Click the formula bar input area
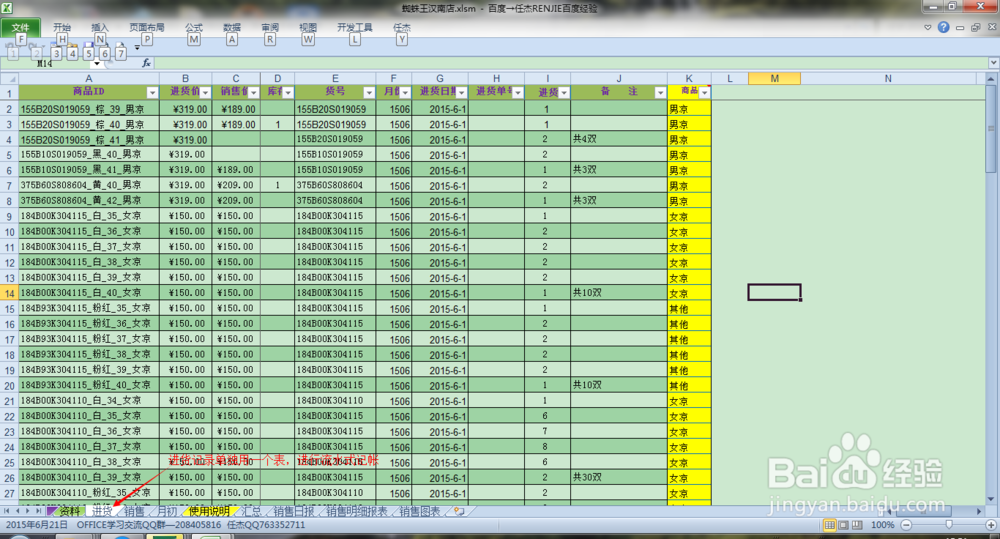The height and width of the screenshot is (539, 1000). point(571,63)
